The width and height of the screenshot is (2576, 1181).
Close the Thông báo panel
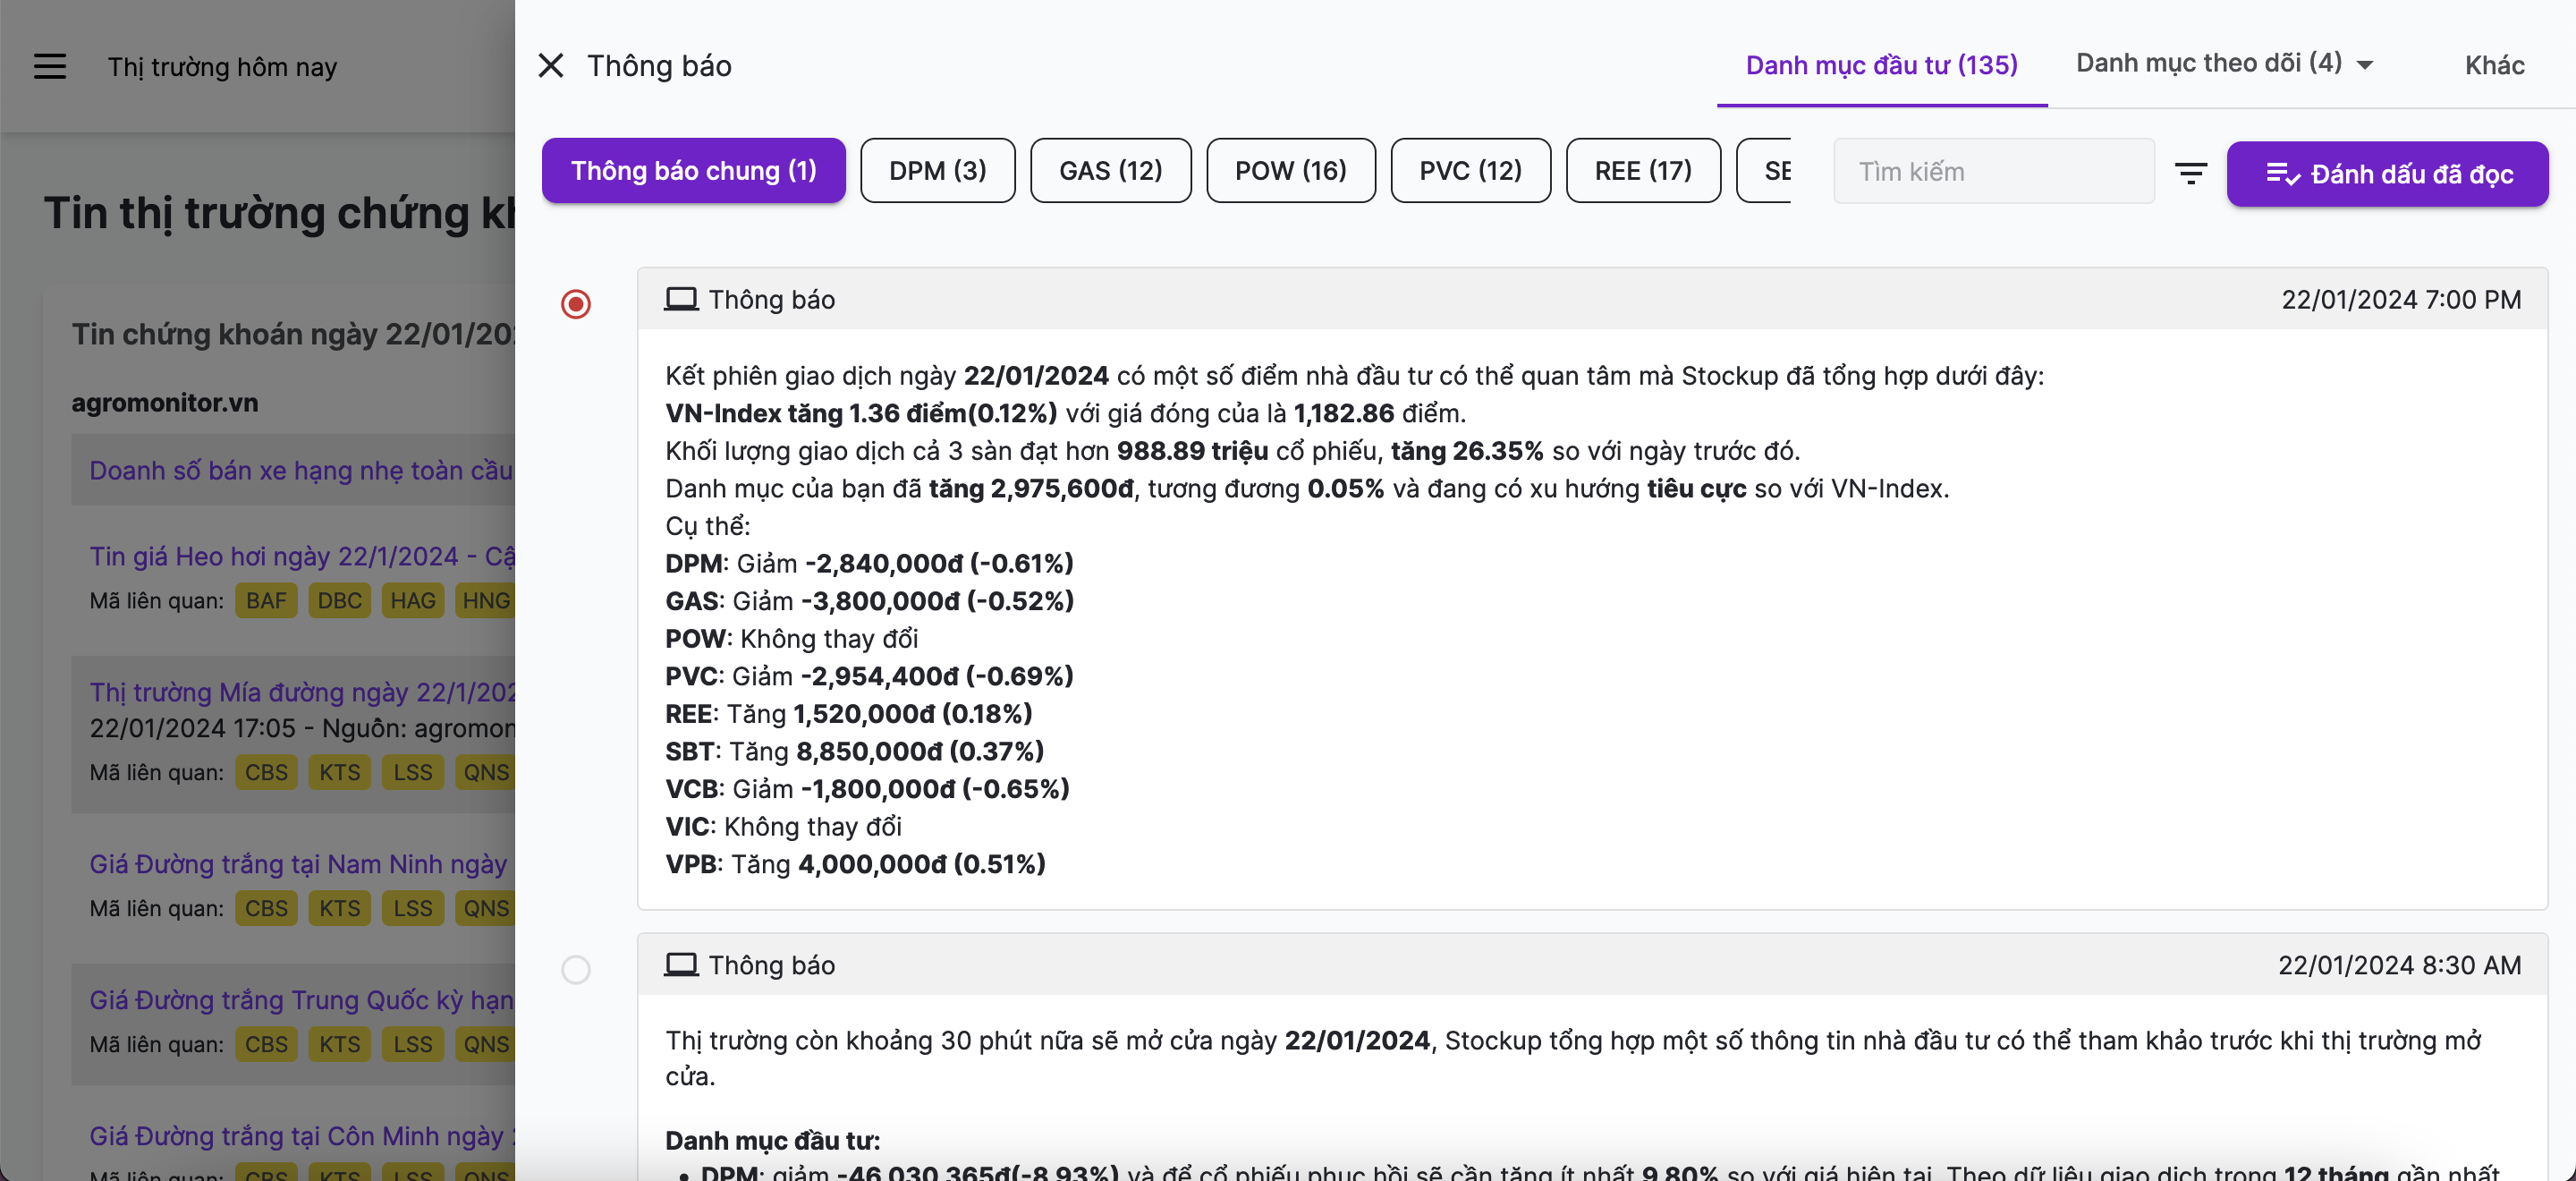[551, 66]
